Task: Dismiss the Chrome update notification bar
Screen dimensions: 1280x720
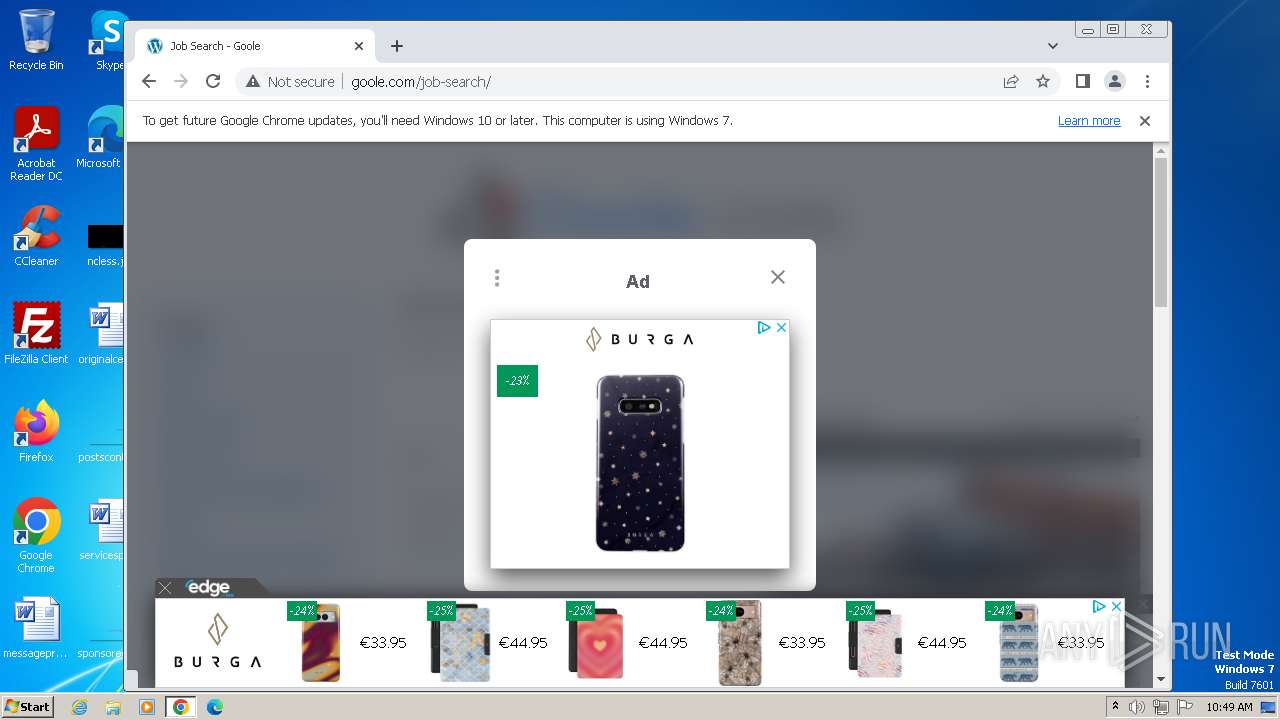Action: (1145, 121)
